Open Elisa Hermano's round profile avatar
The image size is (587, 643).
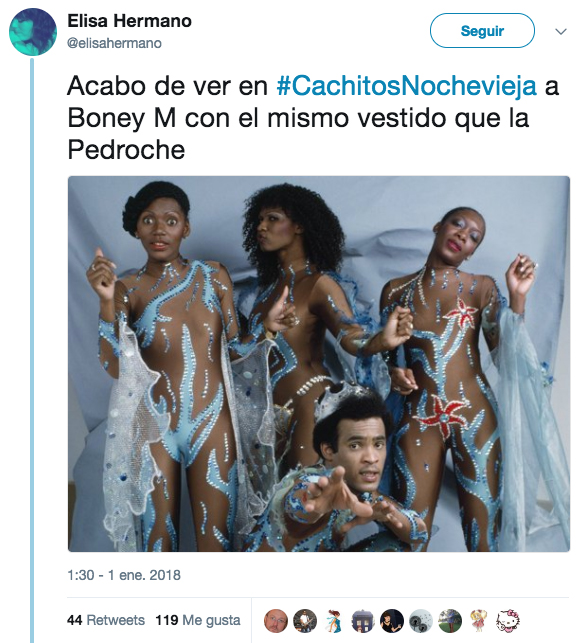click(32, 32)
